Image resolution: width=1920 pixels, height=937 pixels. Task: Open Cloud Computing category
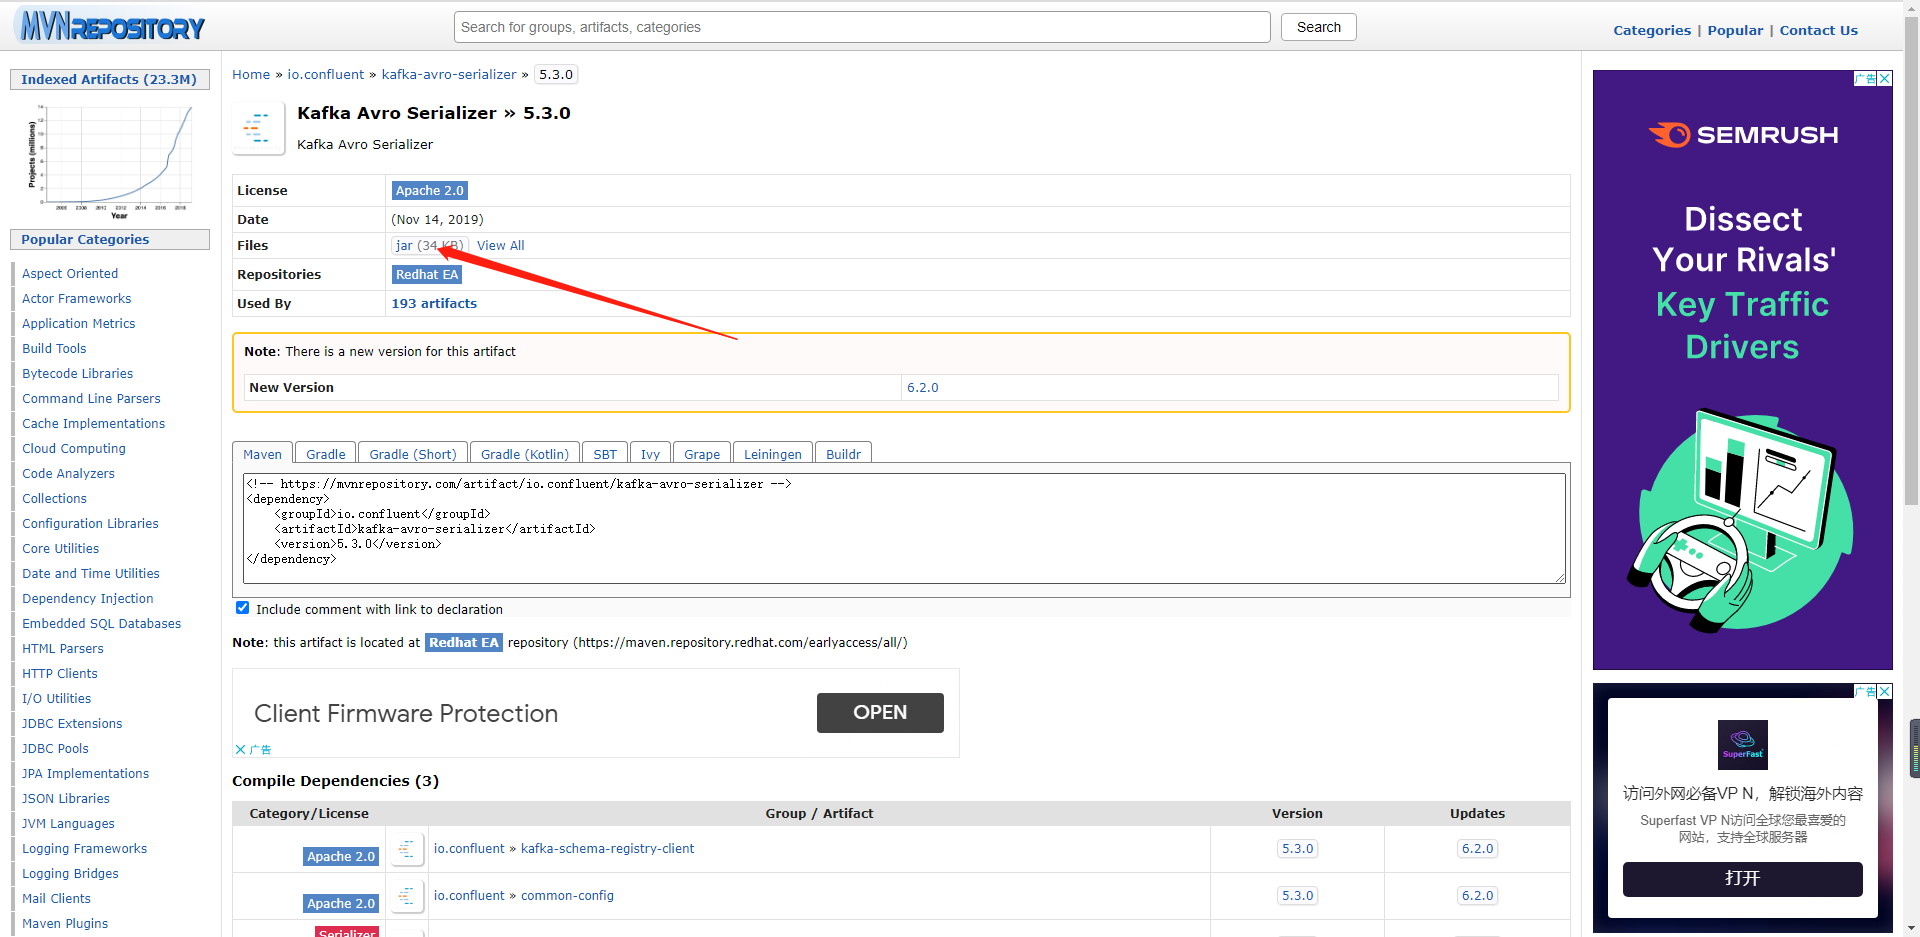74,448
